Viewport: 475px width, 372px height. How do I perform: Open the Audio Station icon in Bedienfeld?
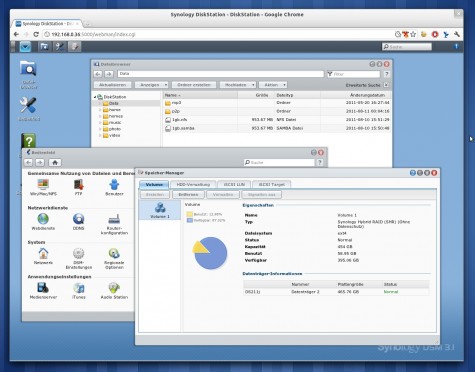click(x=114, y=290)
